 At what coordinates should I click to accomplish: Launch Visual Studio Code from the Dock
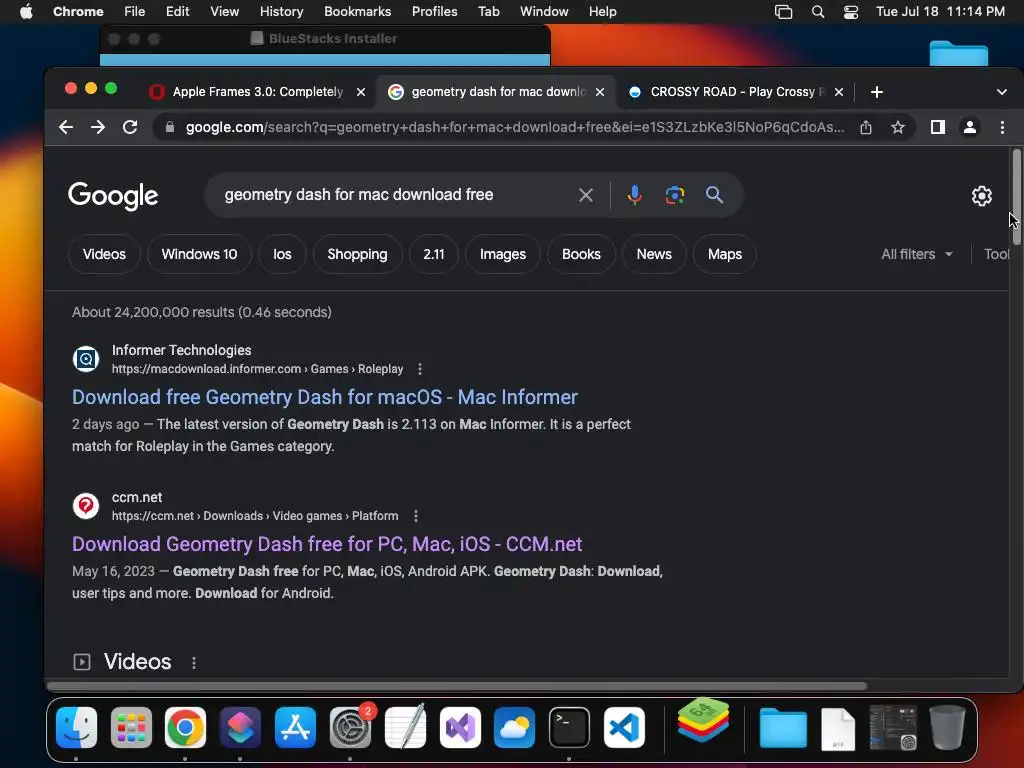coord(624,728)
